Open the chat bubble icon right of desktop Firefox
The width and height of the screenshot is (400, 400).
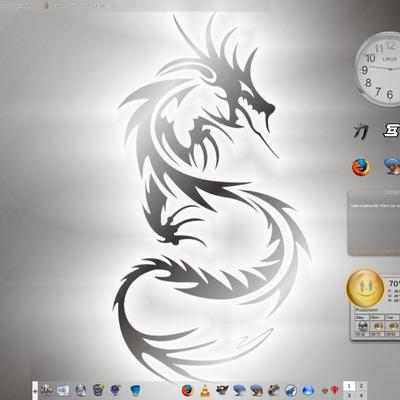click(x=393, y=166)
